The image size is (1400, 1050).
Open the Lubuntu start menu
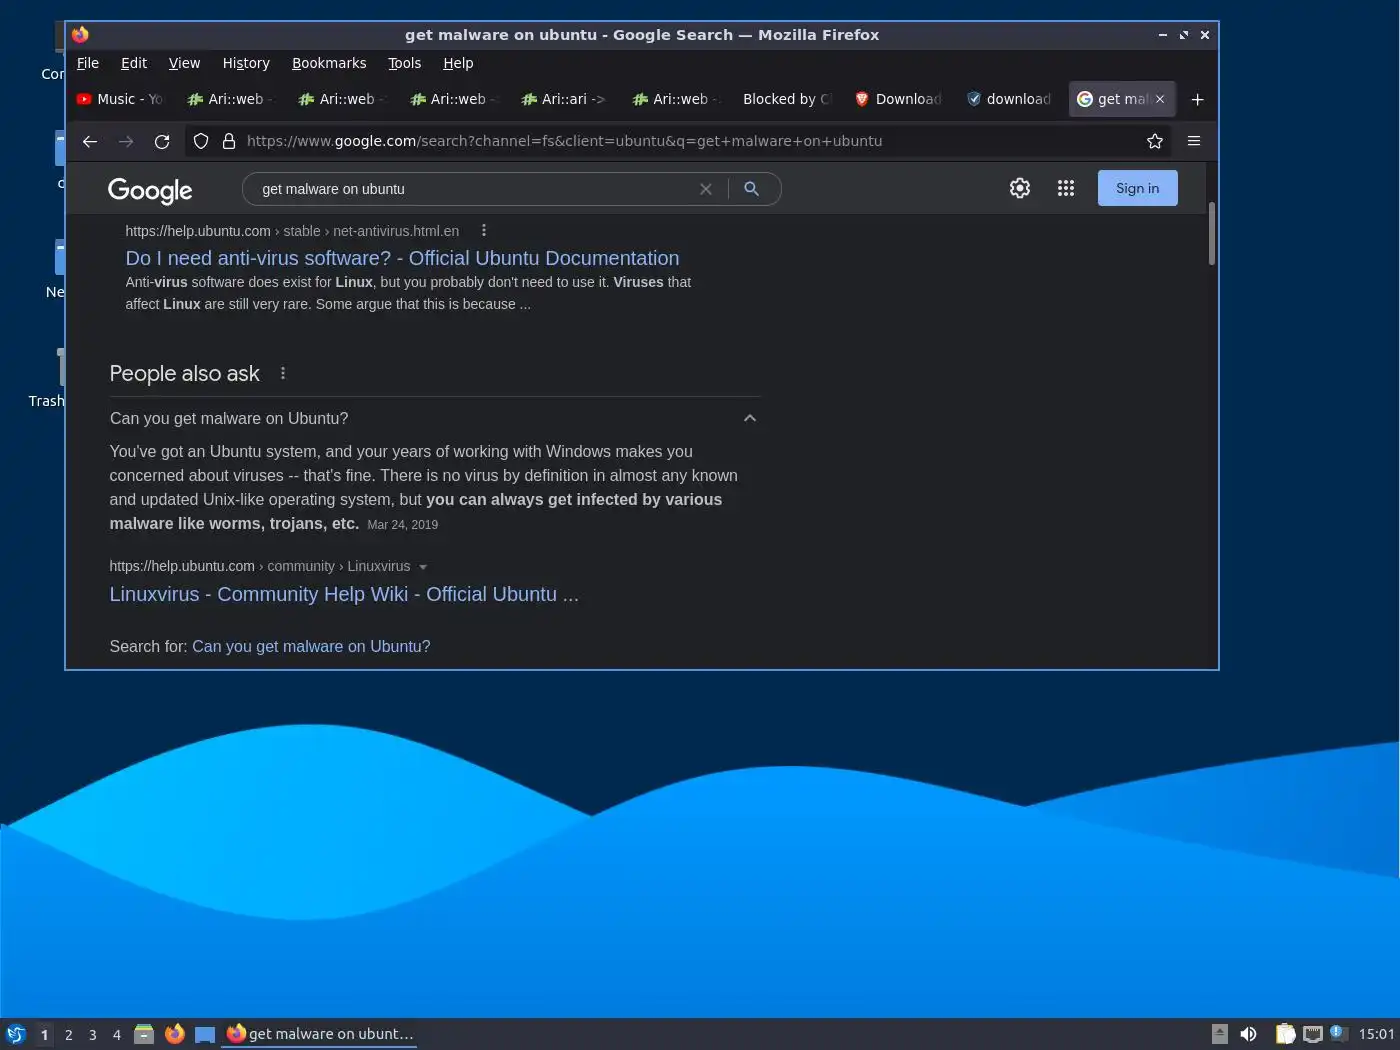tap(15, 1034)
